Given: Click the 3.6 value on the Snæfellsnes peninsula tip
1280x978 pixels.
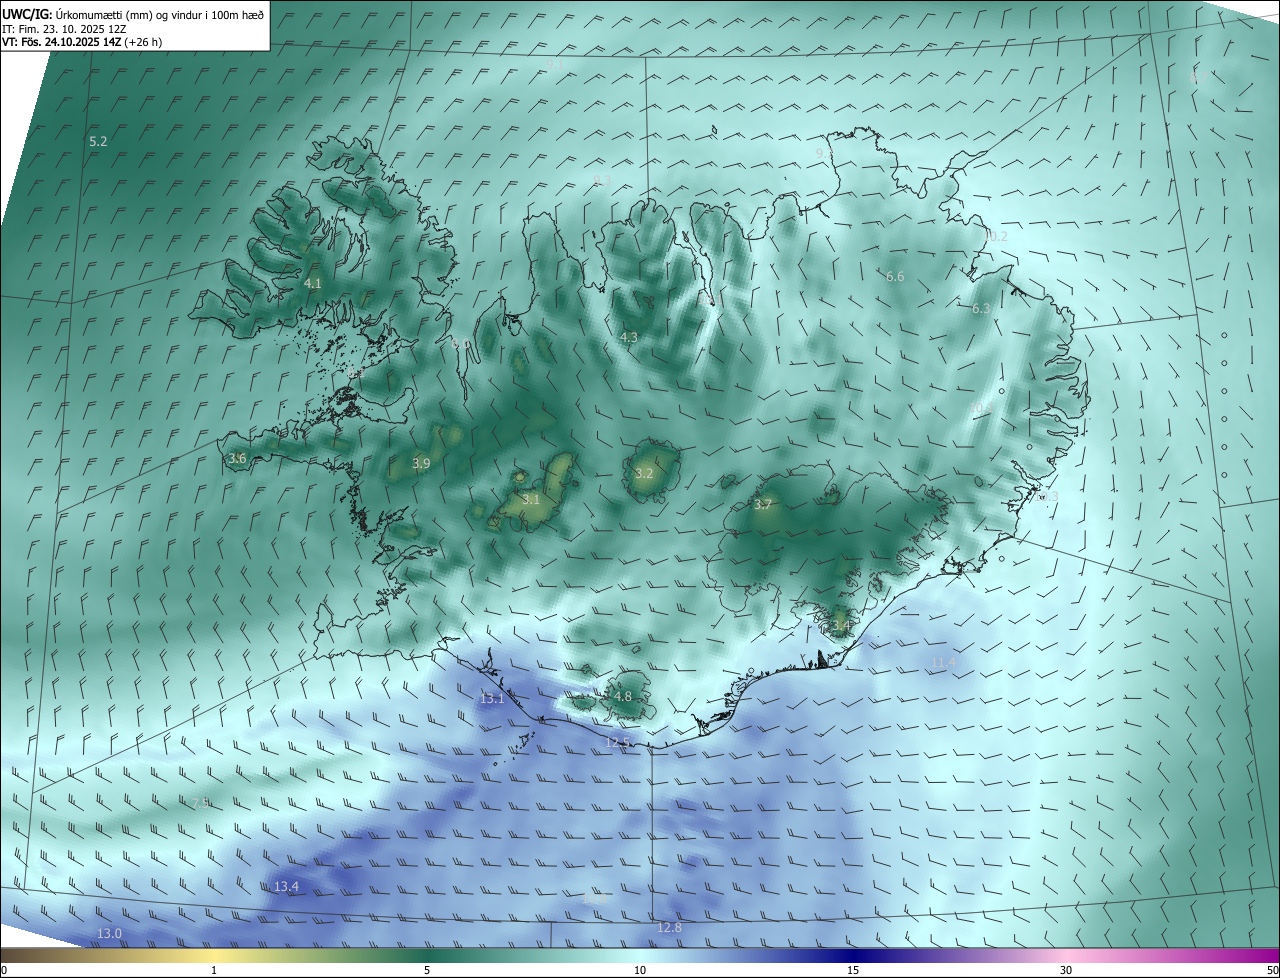Looking at the screenshot, I should (x=237, y=459).
